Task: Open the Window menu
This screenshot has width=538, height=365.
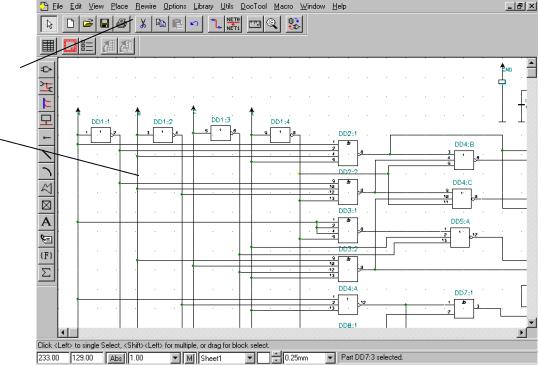Action: [313, 6]
